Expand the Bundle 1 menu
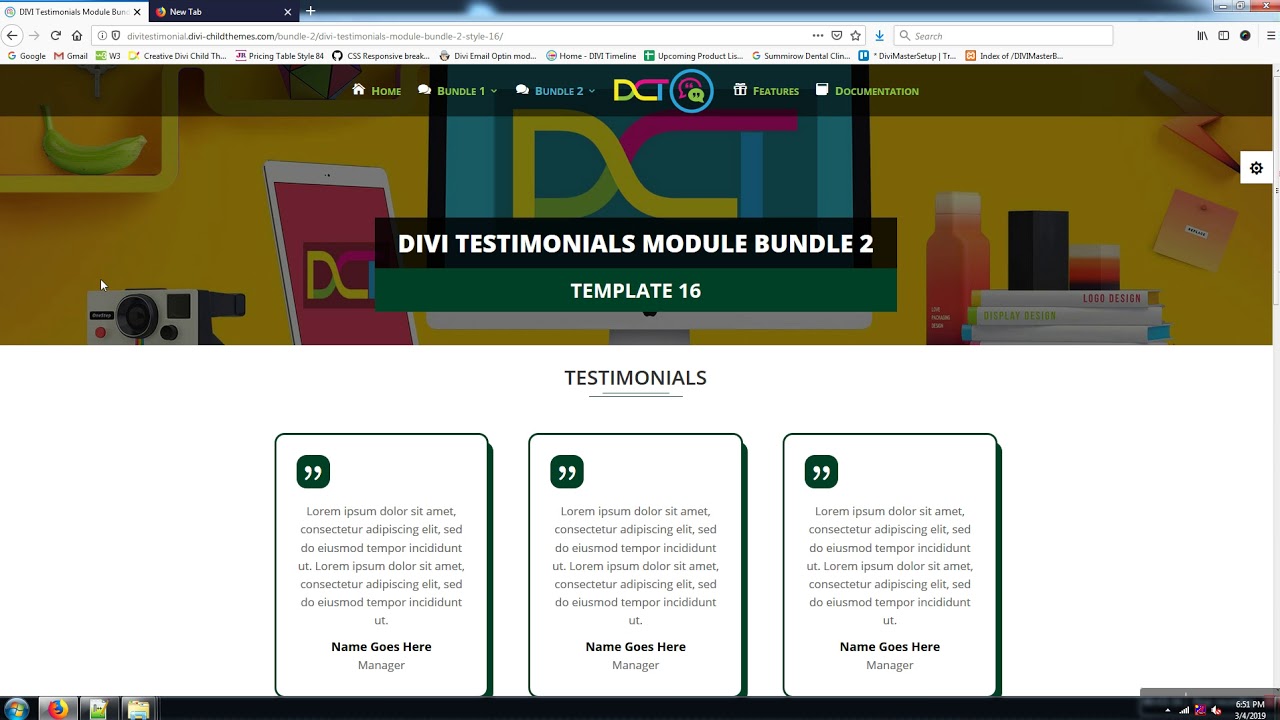The image size is (1280, 720). (457, 91)
